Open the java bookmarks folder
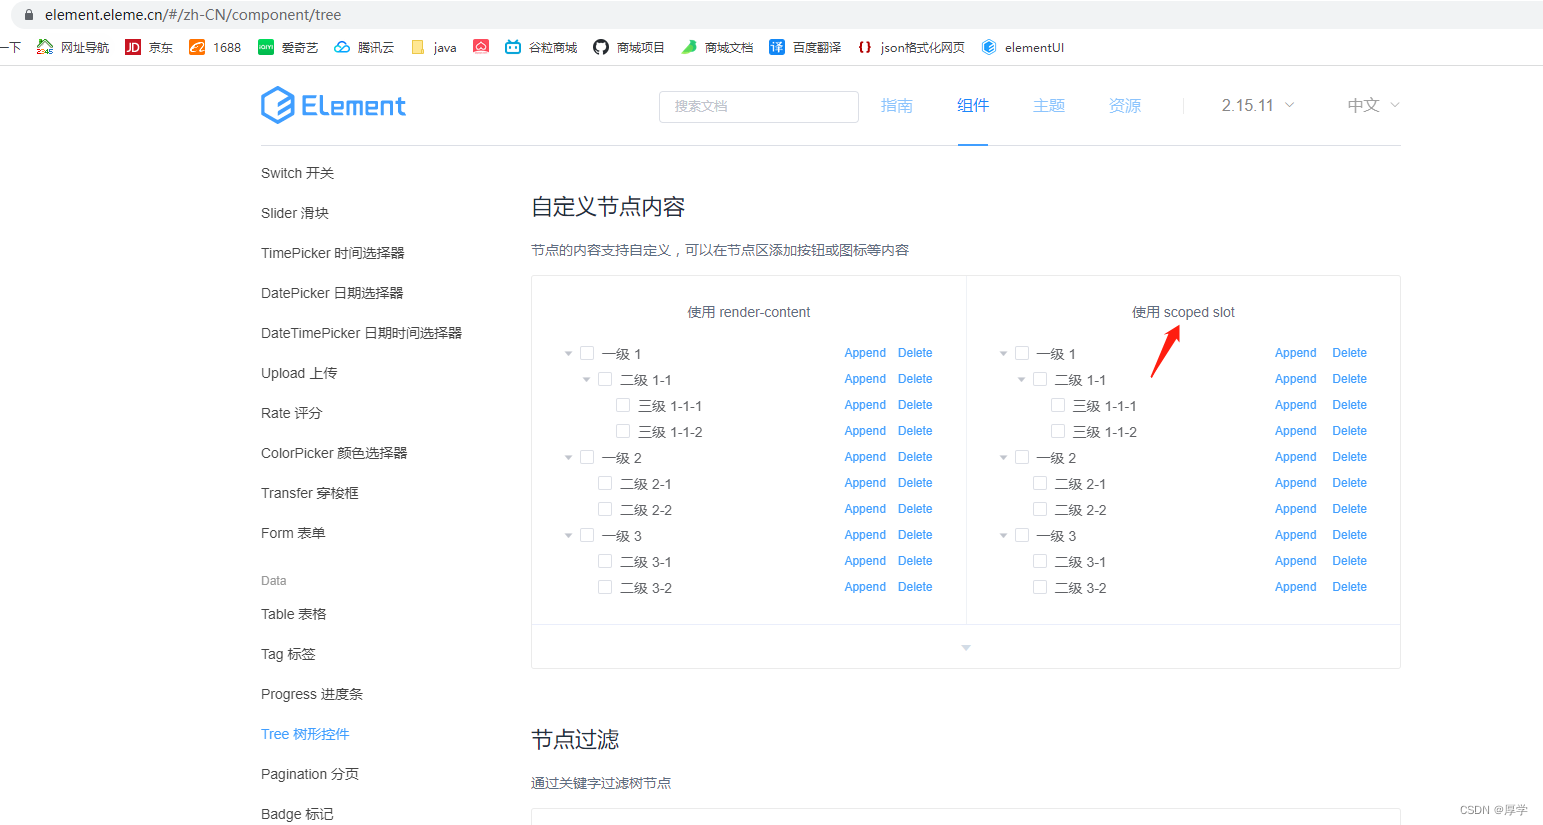This screenshot has width=1543, height=825. (434, 47)
